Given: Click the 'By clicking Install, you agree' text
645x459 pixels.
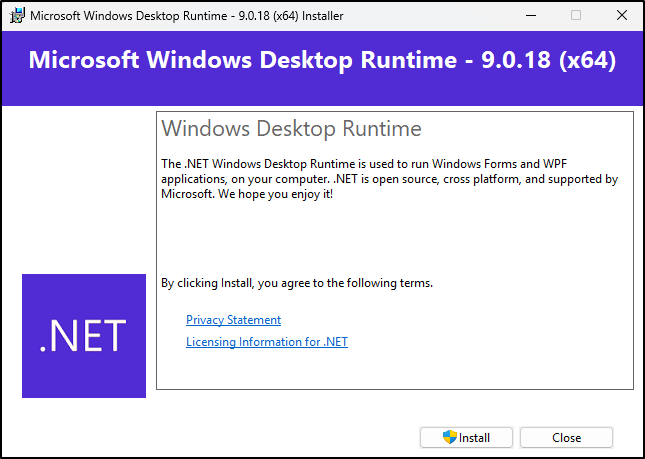Looking at the screenshot, I should click(297, 283).
